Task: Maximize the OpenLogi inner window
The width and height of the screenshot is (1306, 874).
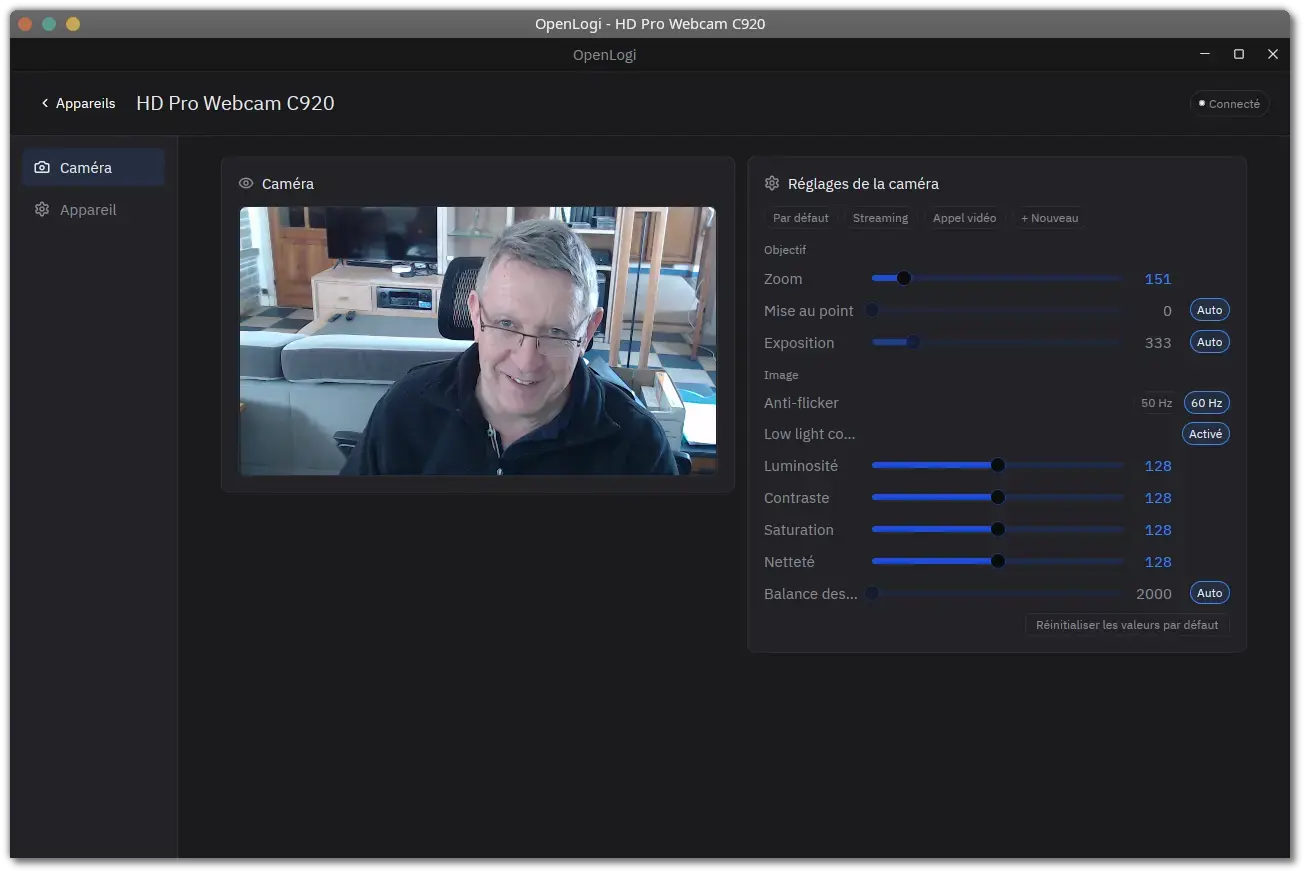Action: [1238, 54]
